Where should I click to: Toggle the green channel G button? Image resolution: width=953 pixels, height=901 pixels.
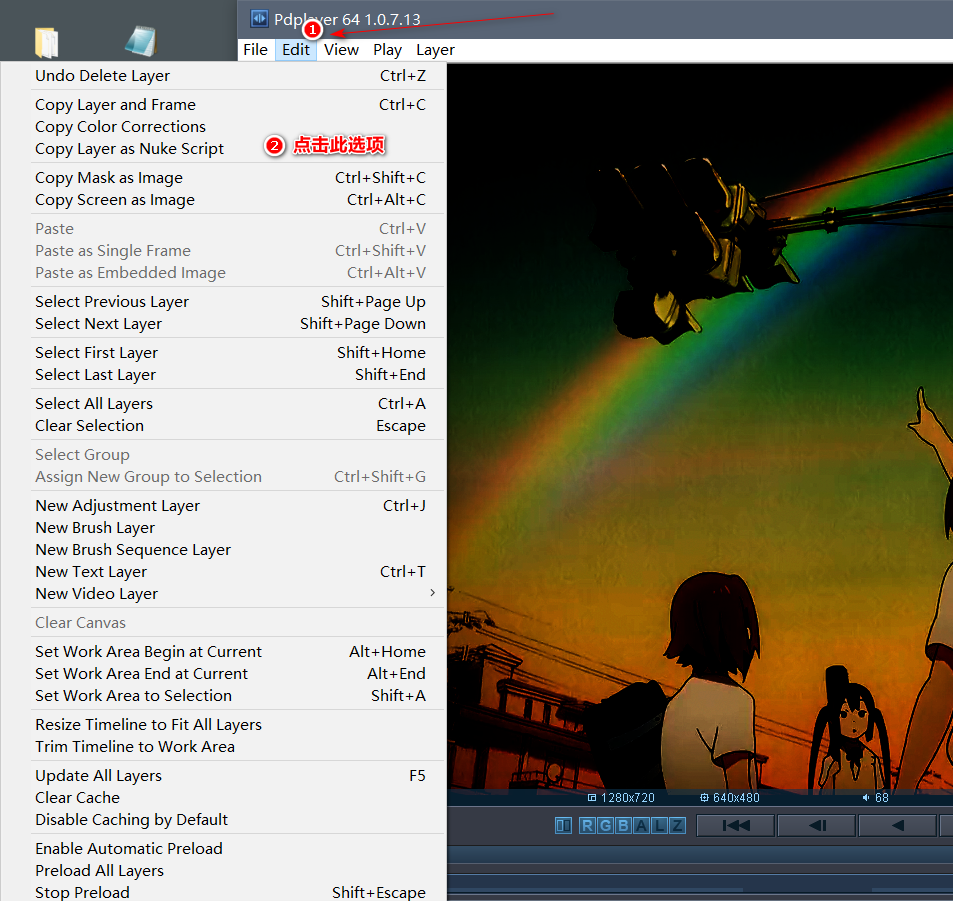tap(605, 825)
